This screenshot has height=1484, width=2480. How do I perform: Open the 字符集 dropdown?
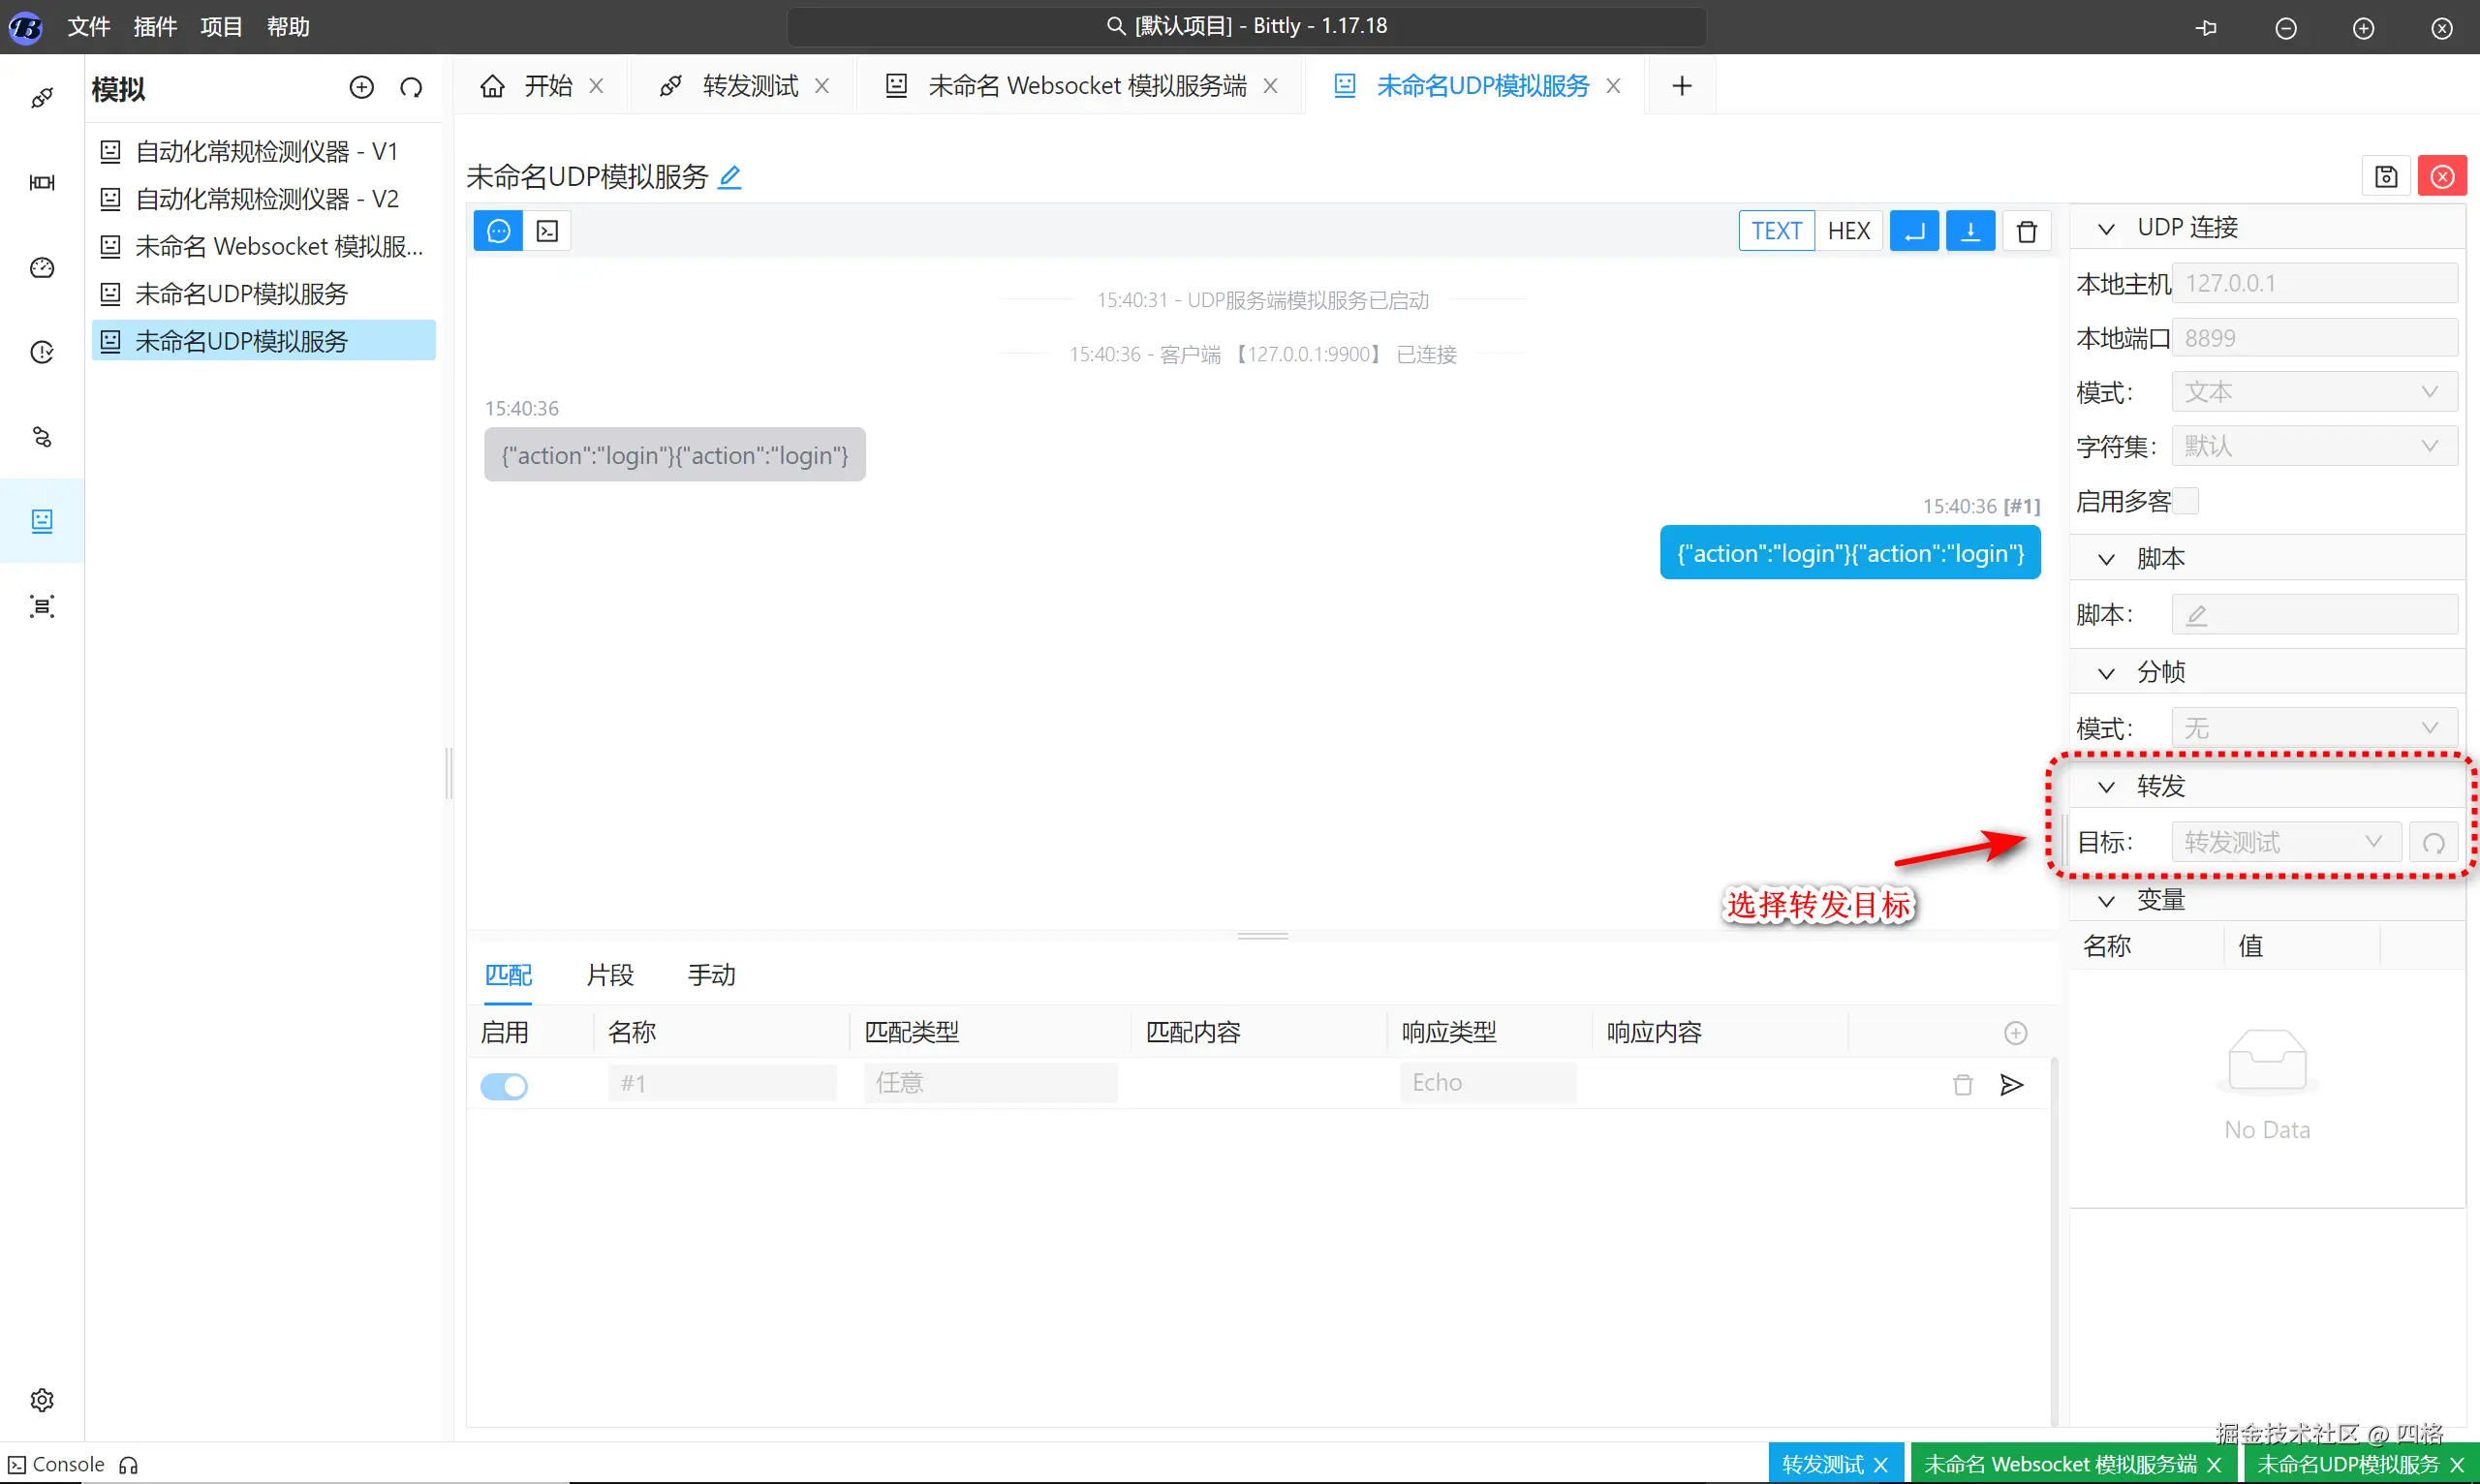tap(2313, 446)
